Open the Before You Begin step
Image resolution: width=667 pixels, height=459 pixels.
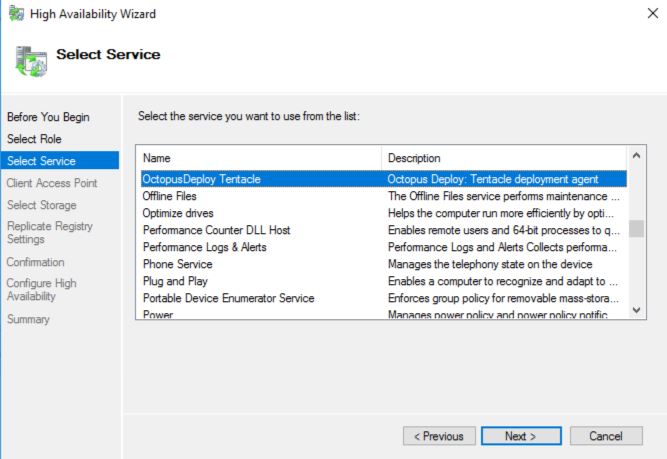tap(48, 117)
